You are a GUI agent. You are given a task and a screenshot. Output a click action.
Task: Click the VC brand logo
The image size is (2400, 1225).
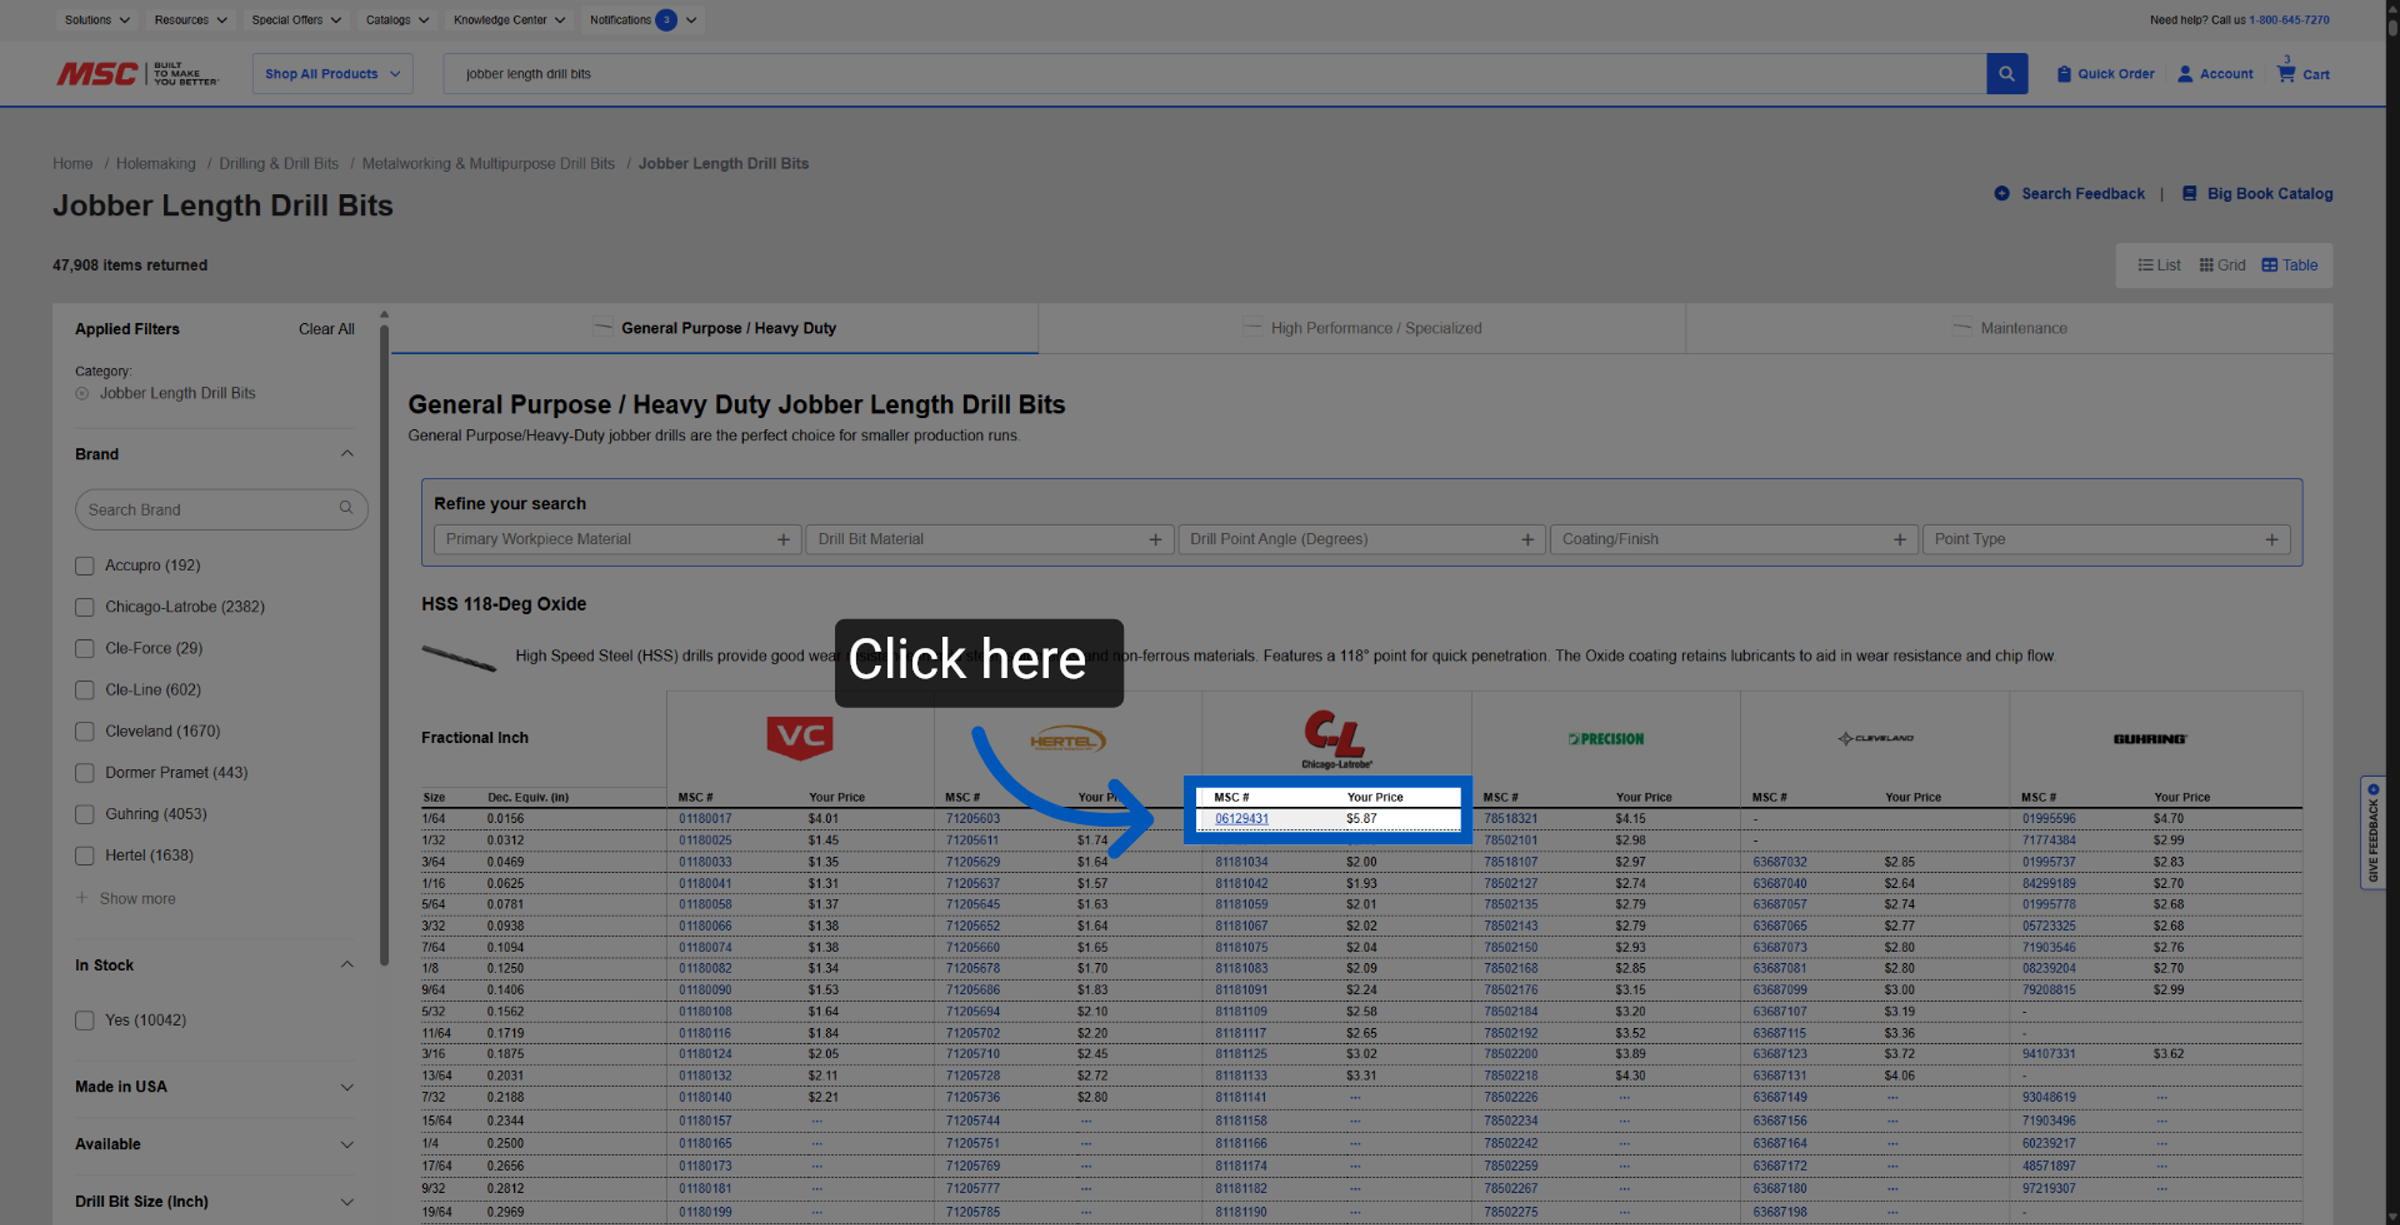799,738
